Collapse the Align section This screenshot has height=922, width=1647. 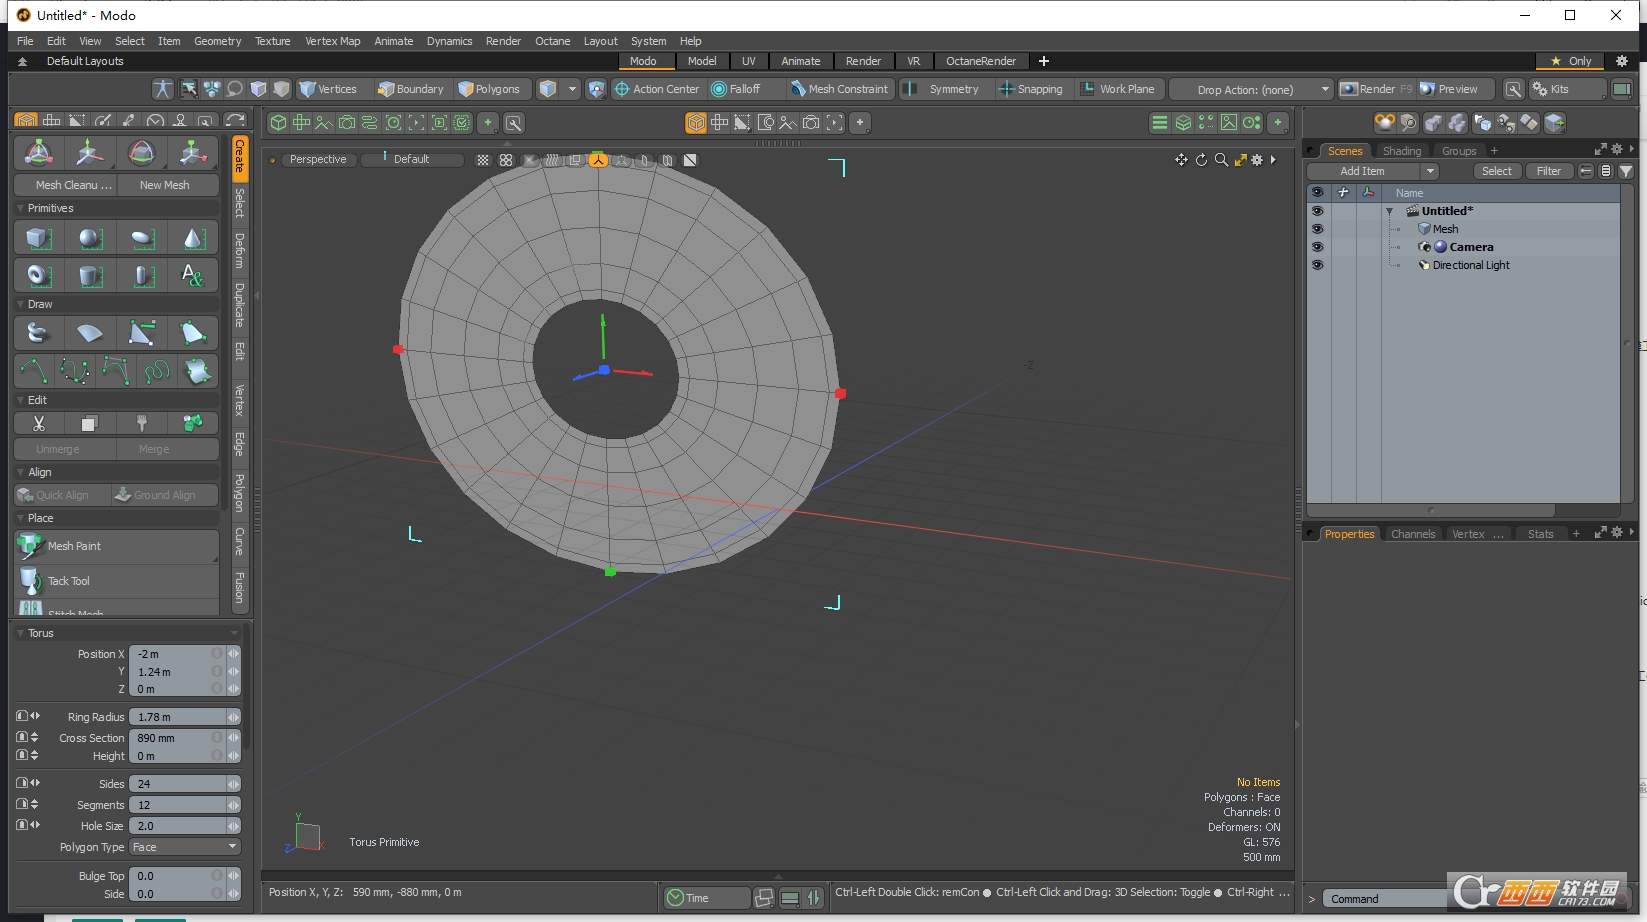click(x=21, y=472)
